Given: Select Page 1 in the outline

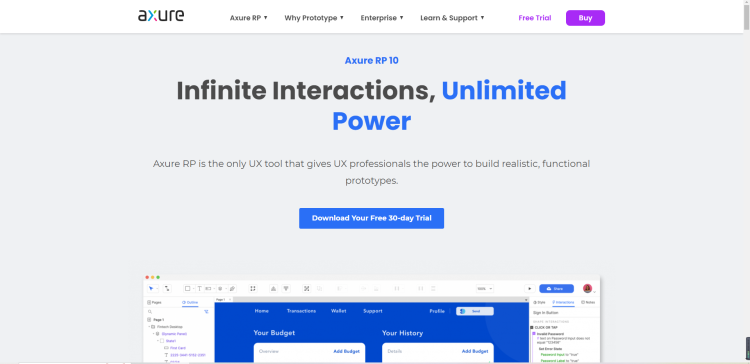Looking at the screenshot, I should click(155, 320).
